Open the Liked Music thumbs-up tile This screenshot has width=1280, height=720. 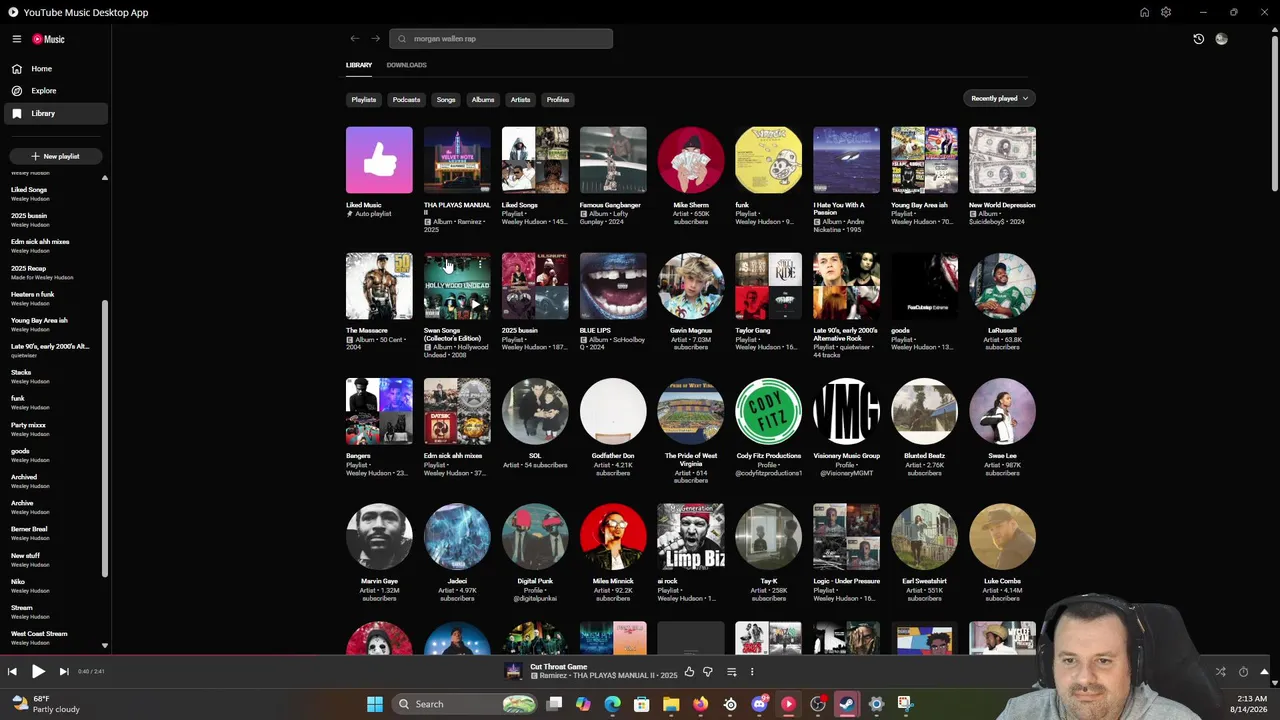(x=379, y=160)
